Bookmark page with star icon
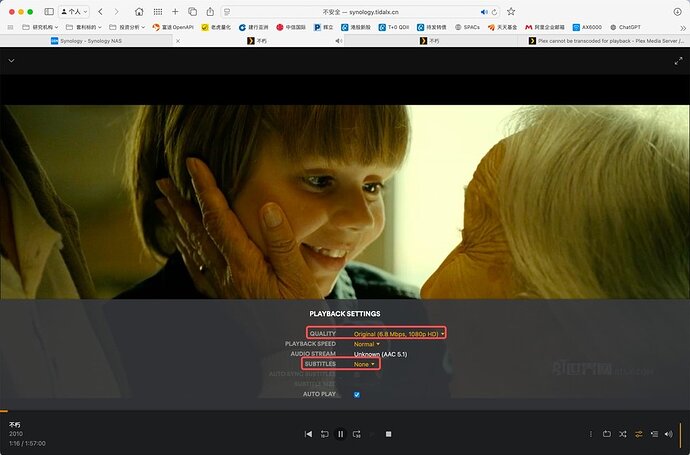The height and width of the screenshot is (455, 690). pos(511,12)
